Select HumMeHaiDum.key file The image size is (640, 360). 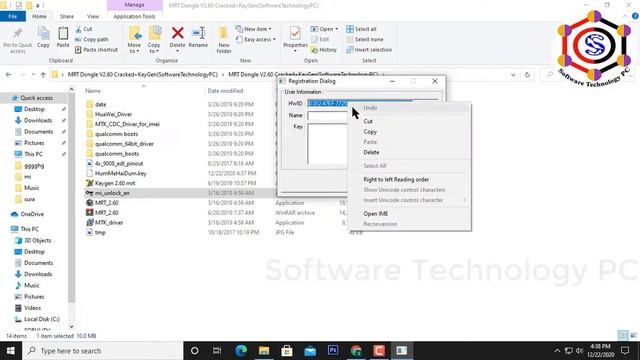(x=120, y=173)
